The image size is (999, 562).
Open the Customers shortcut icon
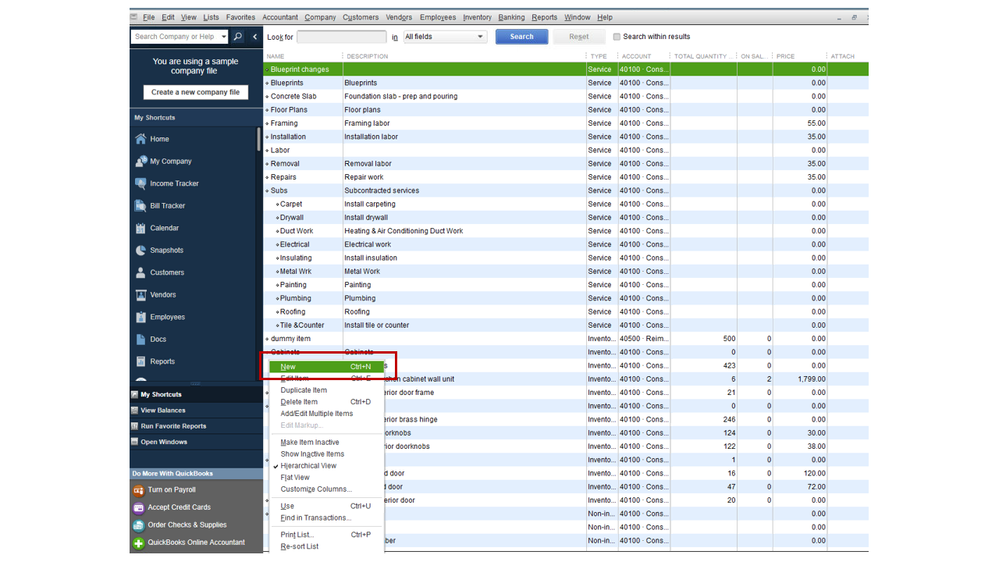pos(141,273)
